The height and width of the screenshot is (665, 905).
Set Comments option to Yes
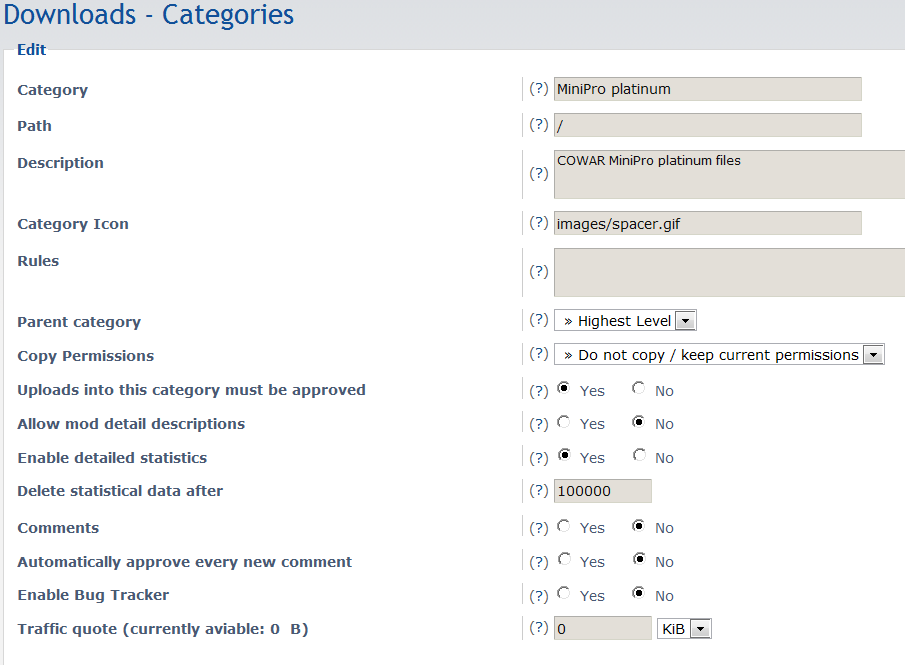click(564, 527)
